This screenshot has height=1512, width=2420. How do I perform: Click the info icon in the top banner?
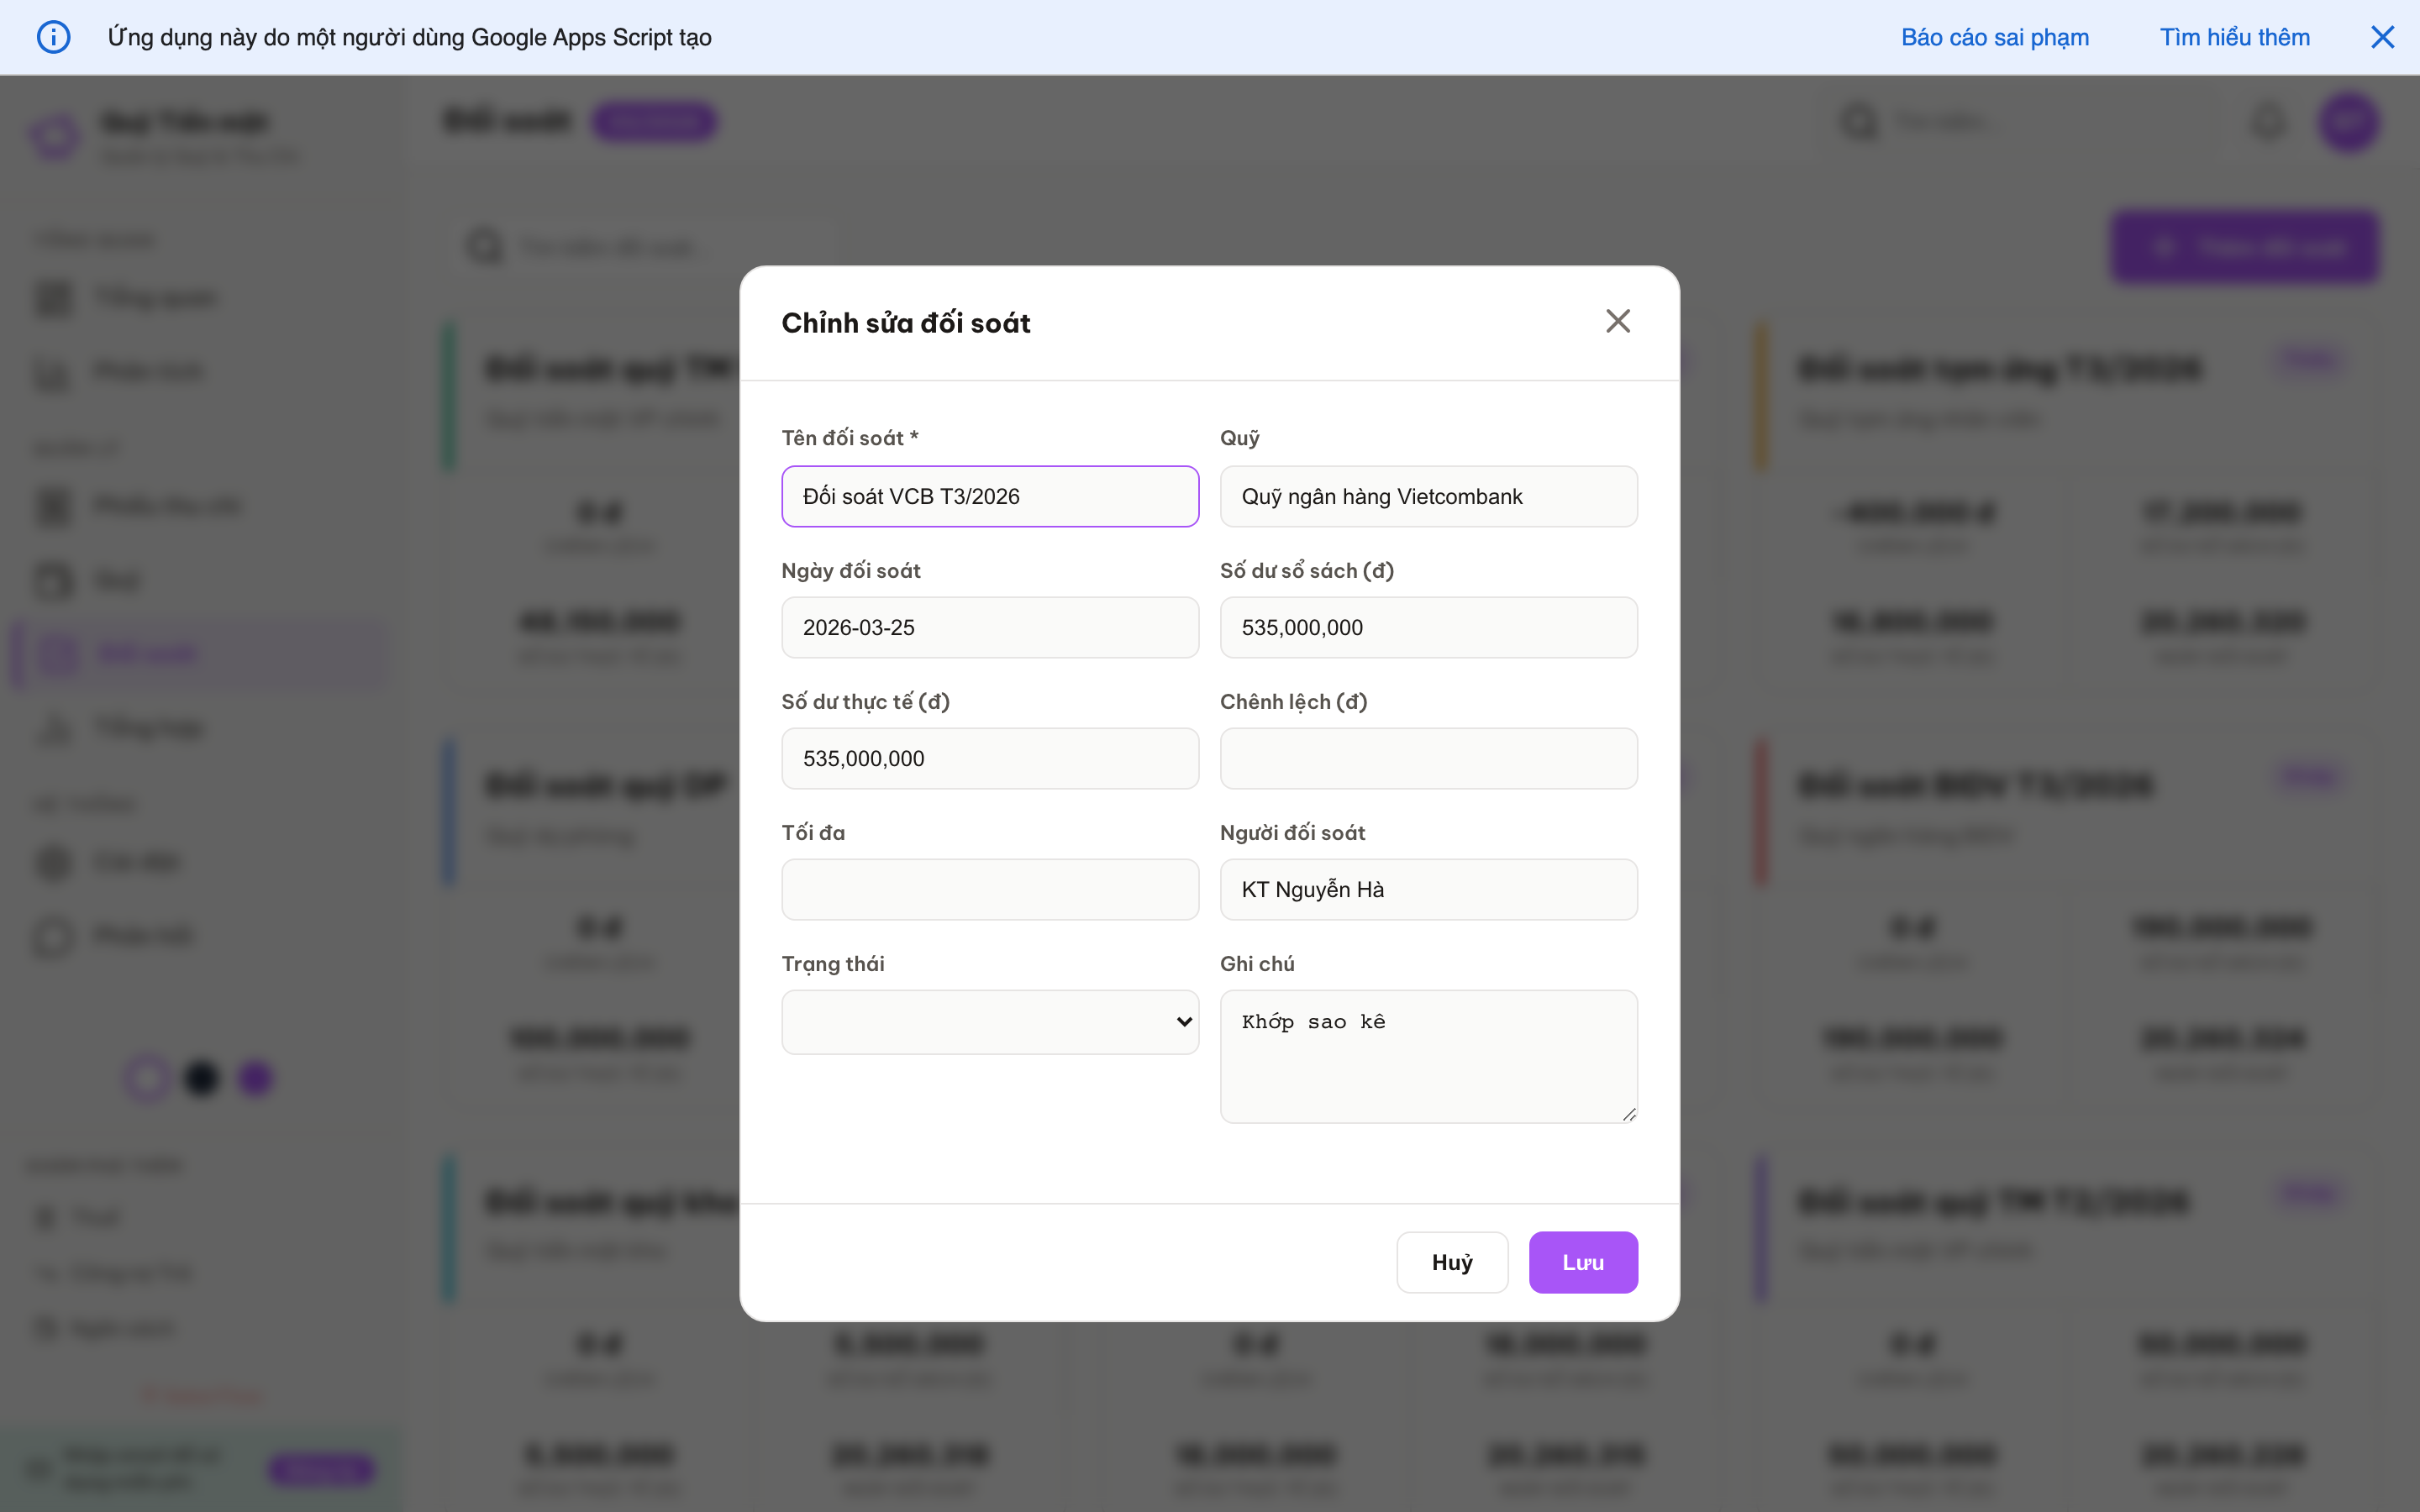coord(54,37)
